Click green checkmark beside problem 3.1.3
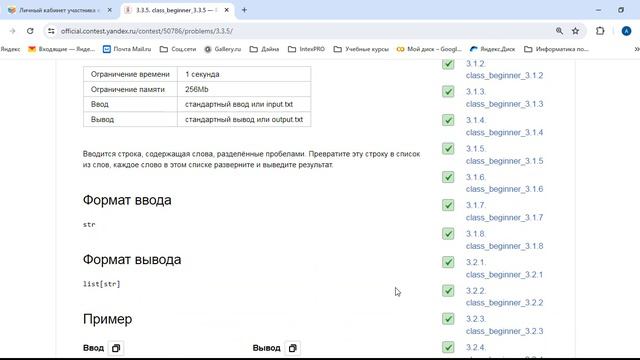 [448, 91]
